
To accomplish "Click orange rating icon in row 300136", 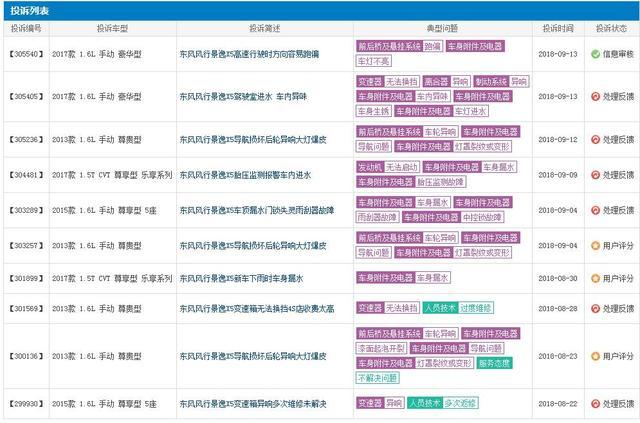I will click(596, 356).
